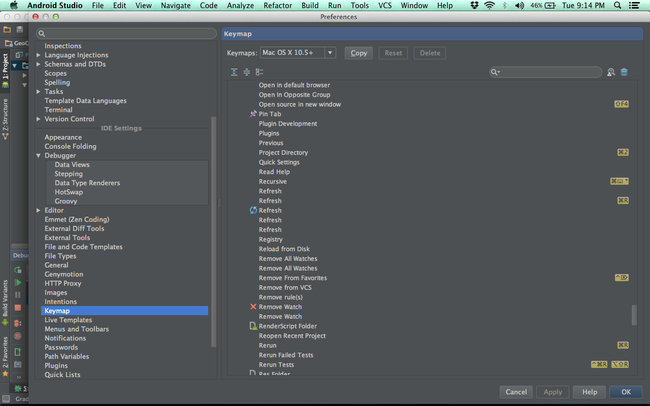Viewport: 650px width, 406px height.
Task: Open the Navigate menu in the menu bar
Action: click(x=175, y=6)
